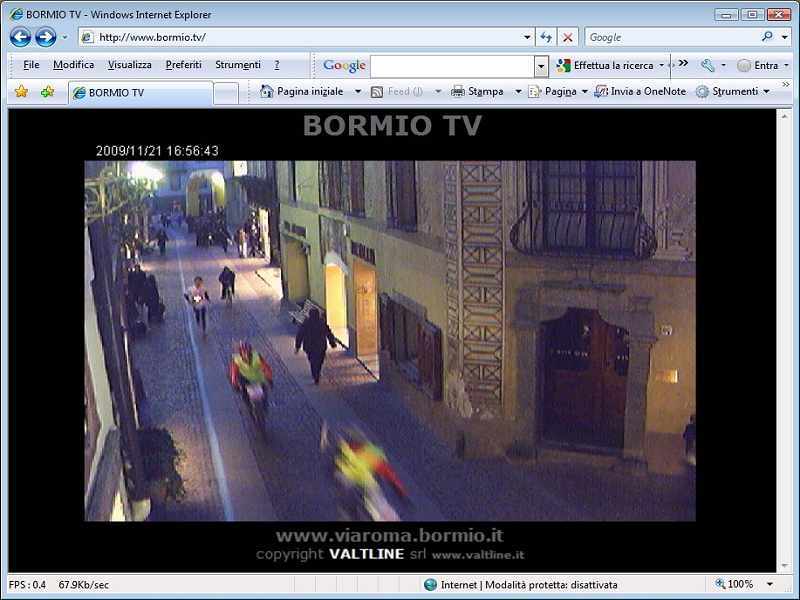Image resolution: width=800 pixels, height=600 pixels.
Task: Open the Visualizza menu
Action: [x=130, y=65]
